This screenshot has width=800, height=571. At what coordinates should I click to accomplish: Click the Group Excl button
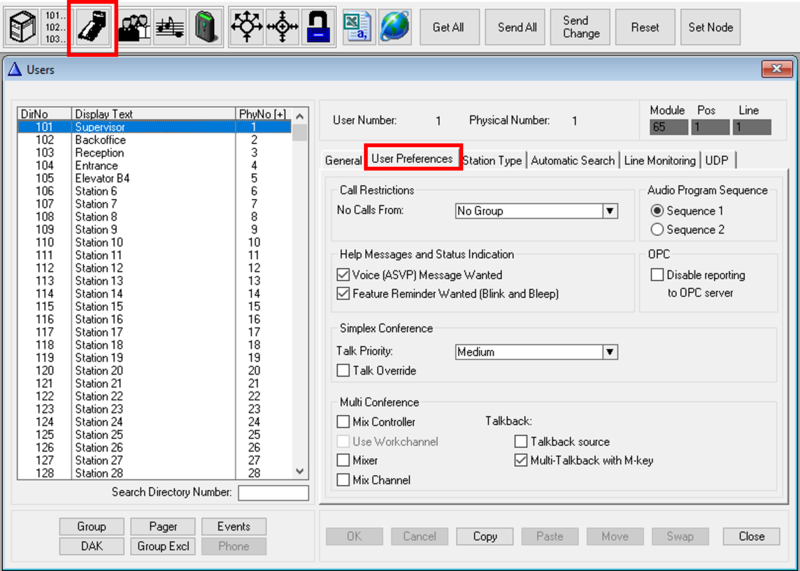tap(163, 546)
